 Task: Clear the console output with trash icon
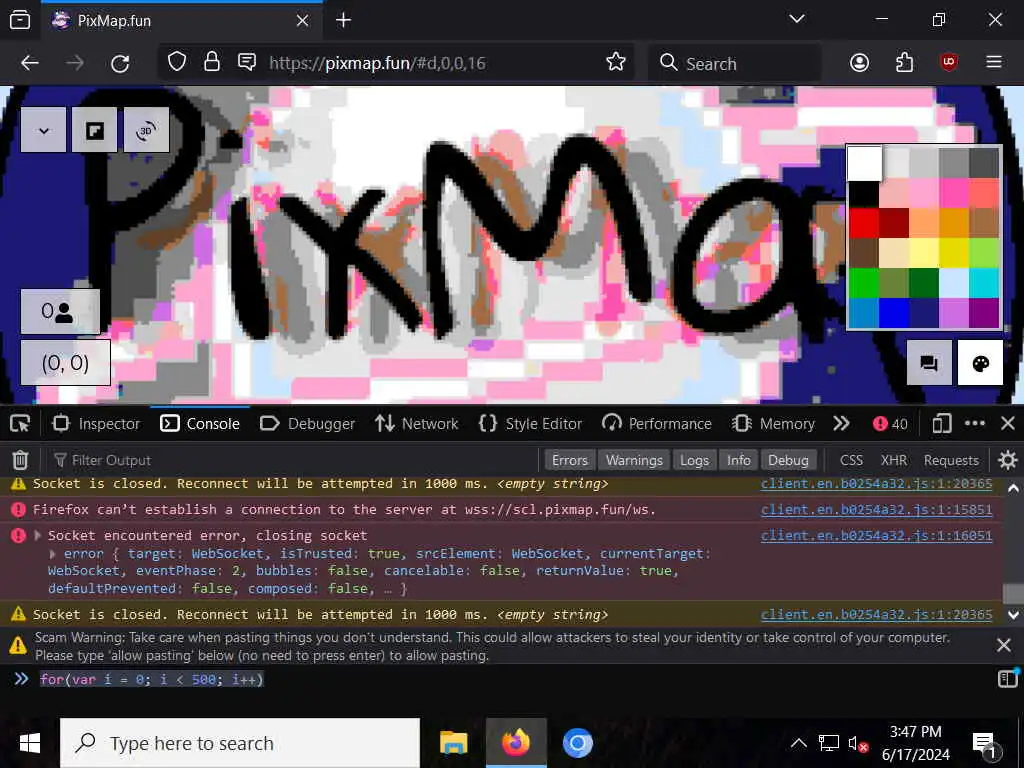20,460
